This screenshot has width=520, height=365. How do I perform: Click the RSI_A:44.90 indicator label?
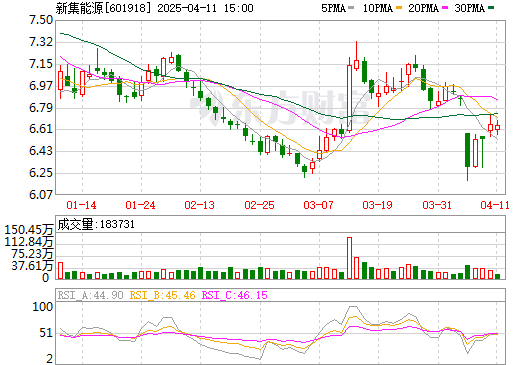pyautogui.click(x=90, y=295)
